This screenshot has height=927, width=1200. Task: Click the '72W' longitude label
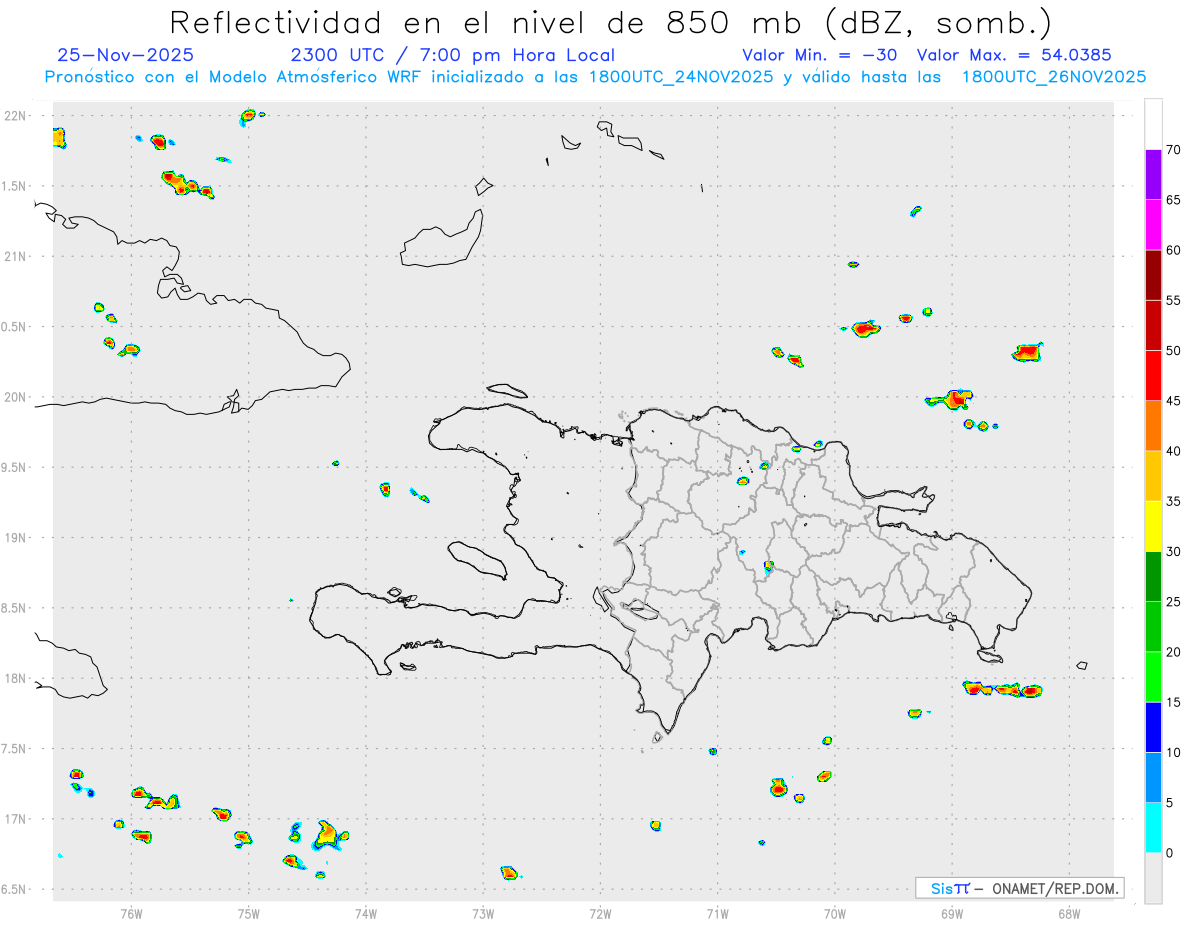click(600, 913)
